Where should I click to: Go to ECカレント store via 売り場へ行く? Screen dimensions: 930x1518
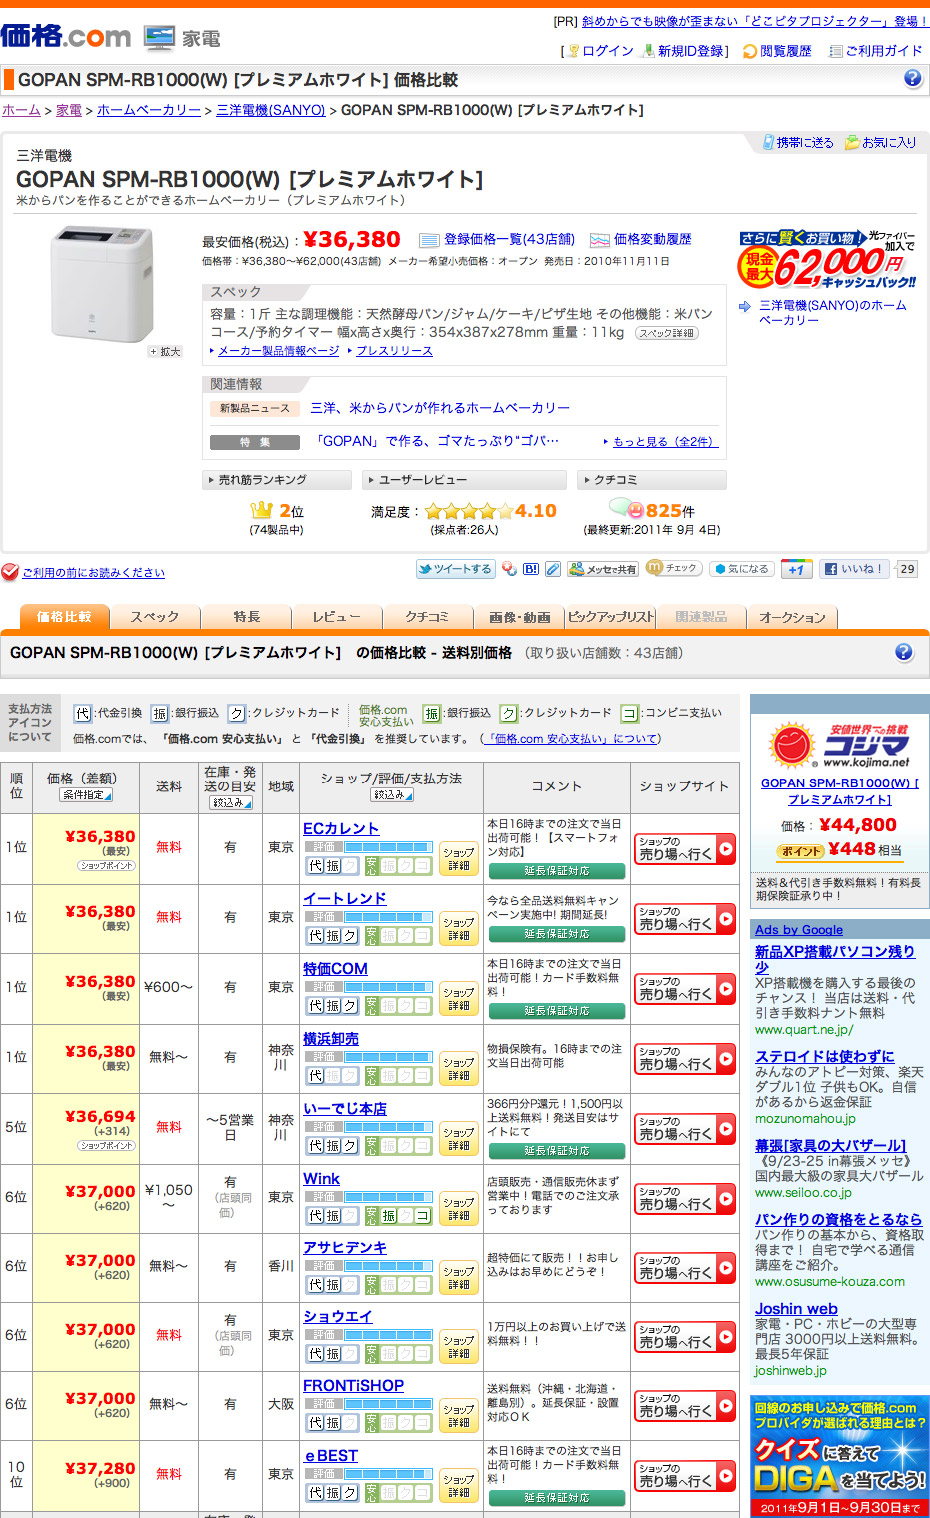click(x=685, y=849)
